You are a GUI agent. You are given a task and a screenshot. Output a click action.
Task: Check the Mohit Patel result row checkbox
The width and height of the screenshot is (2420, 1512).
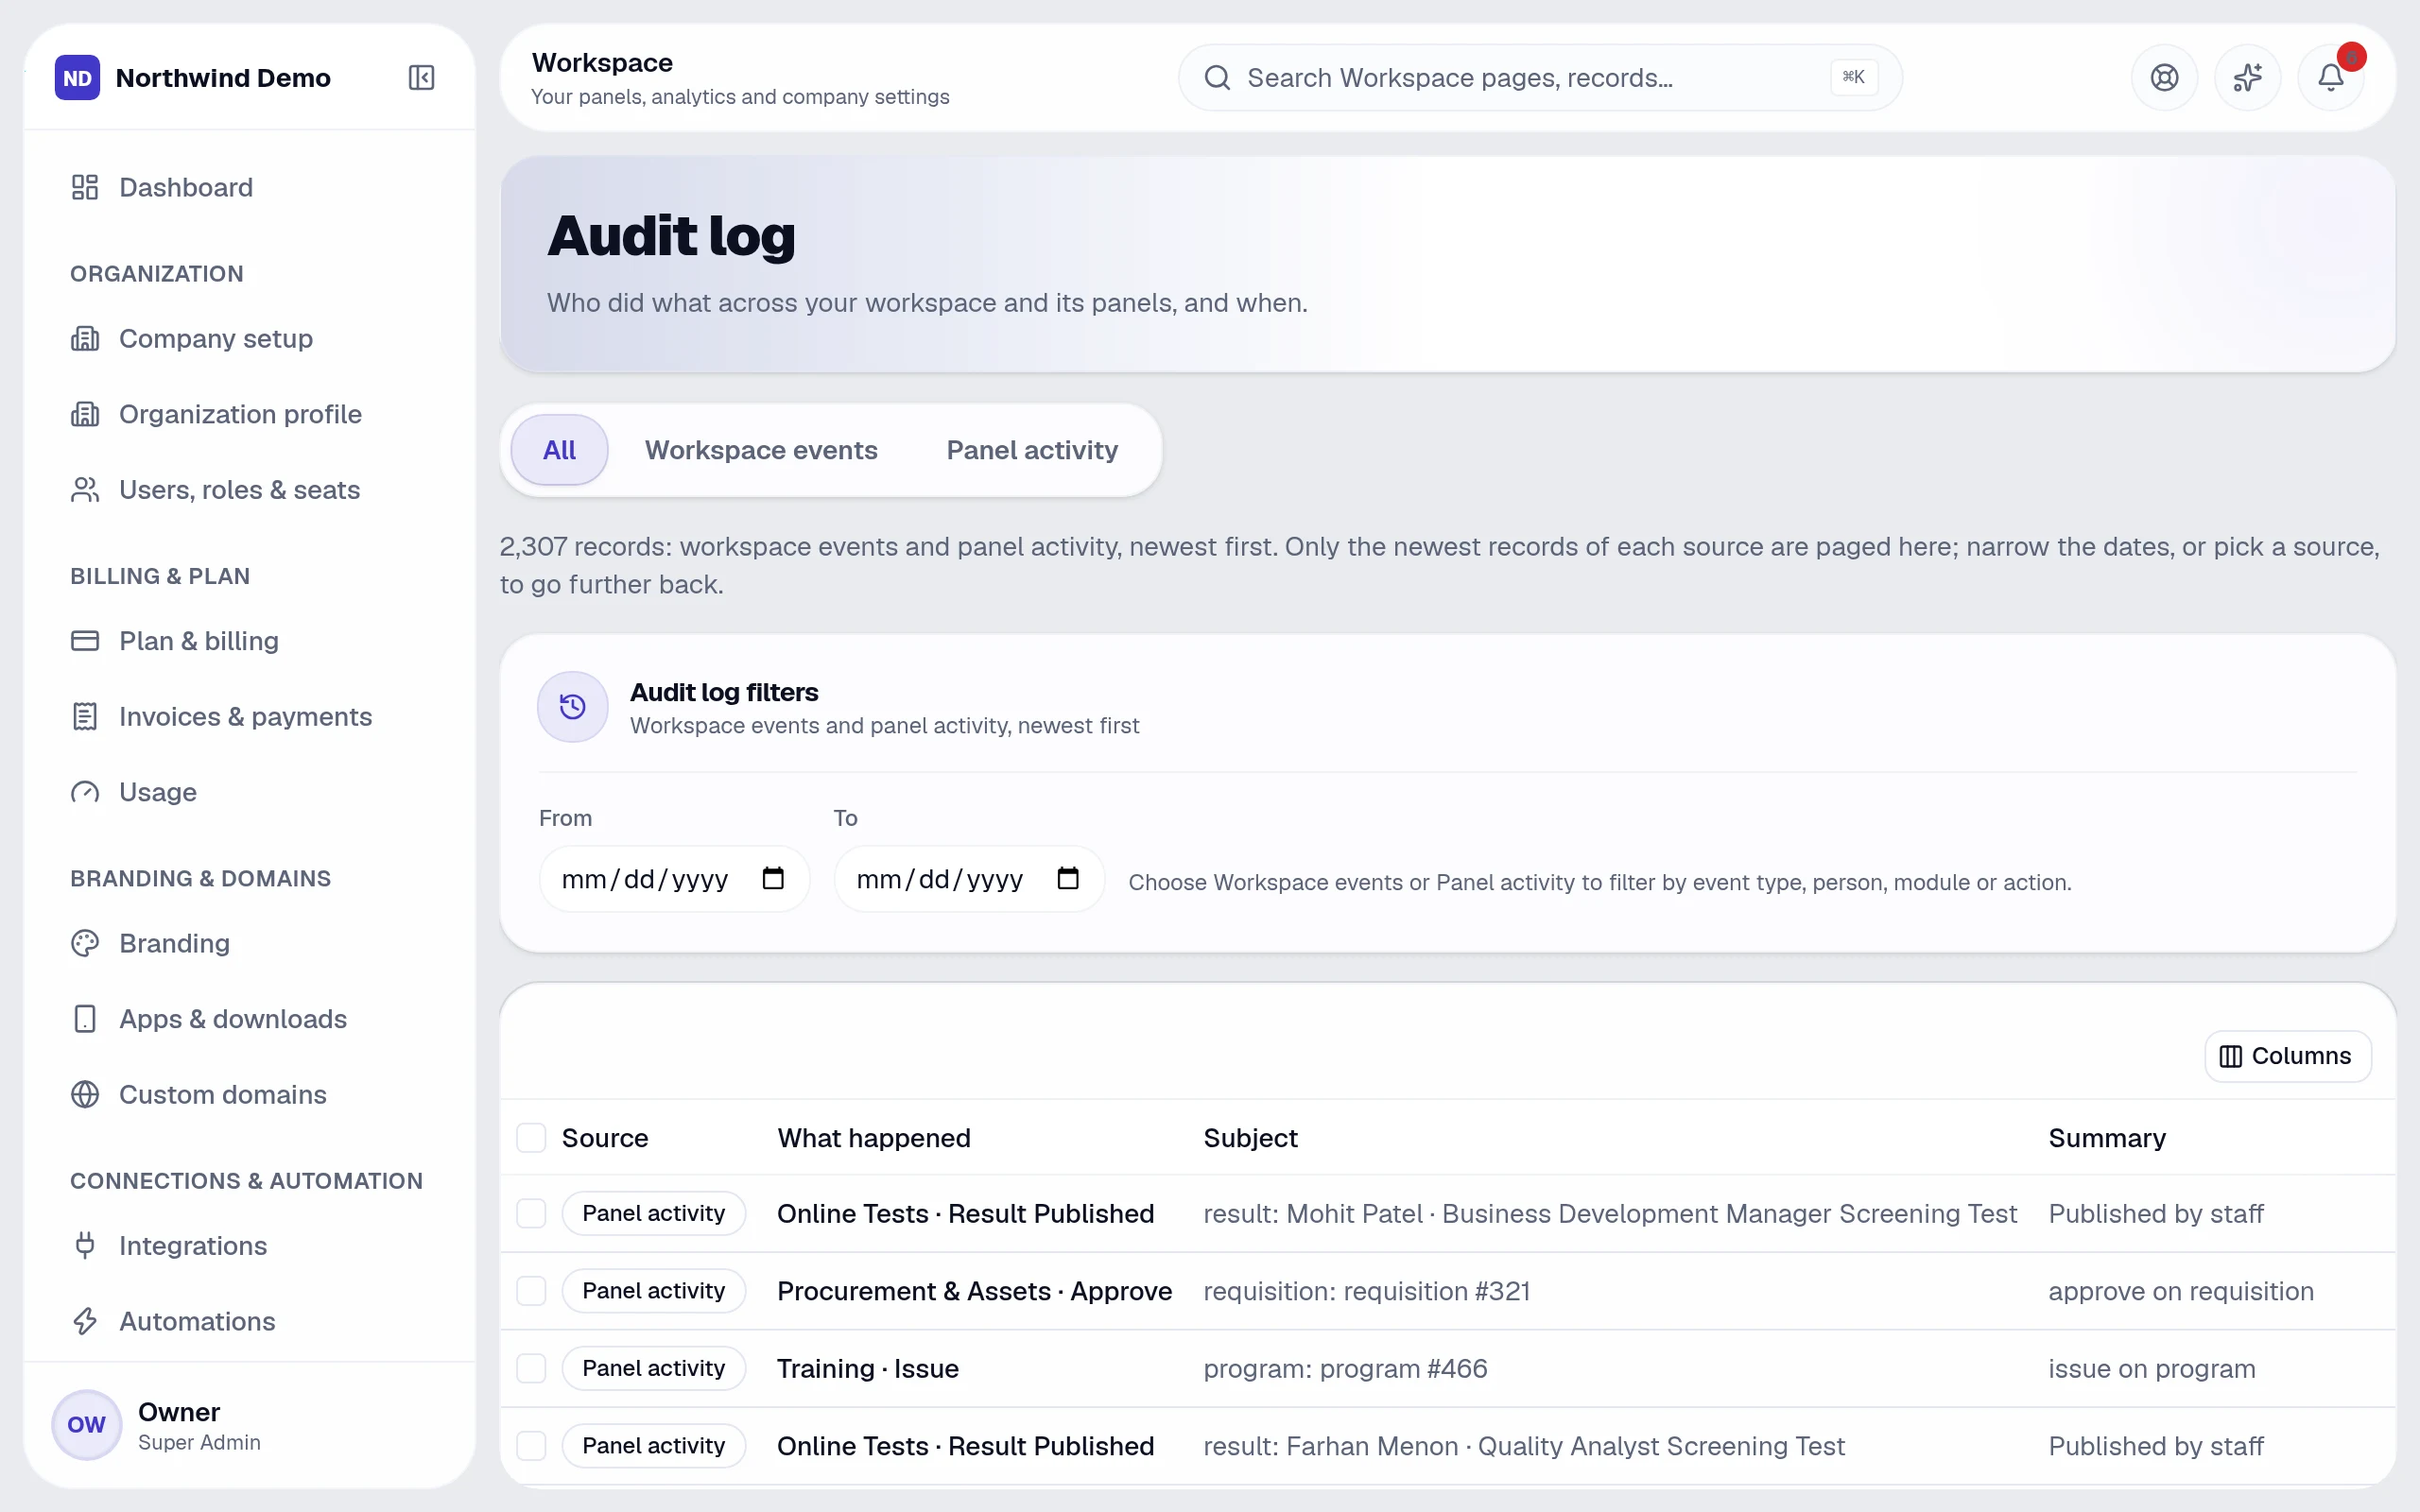(531, 1214)
